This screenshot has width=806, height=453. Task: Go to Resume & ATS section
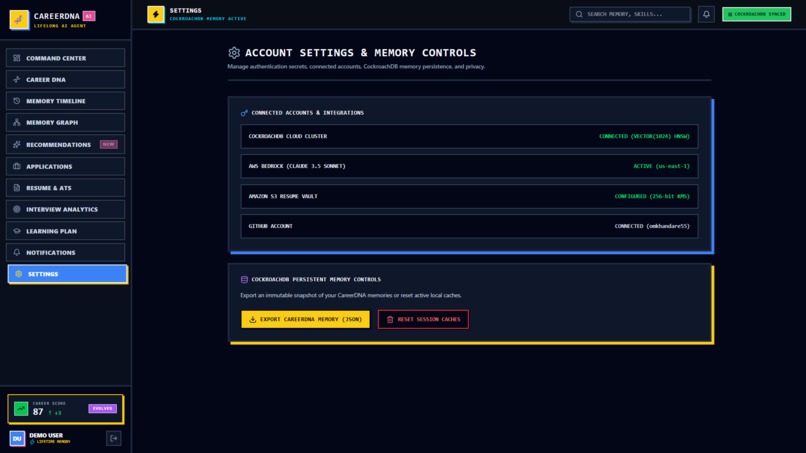tap(65, 188)
